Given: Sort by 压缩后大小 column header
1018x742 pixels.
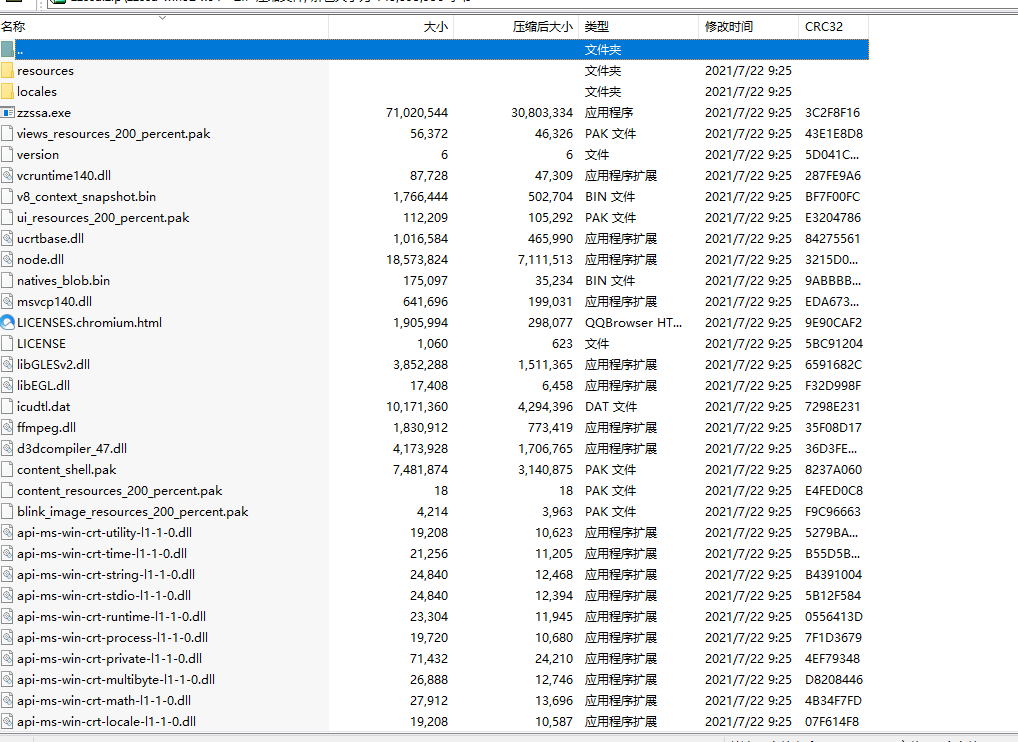Looking at the screenshot, I should [542, 27].
